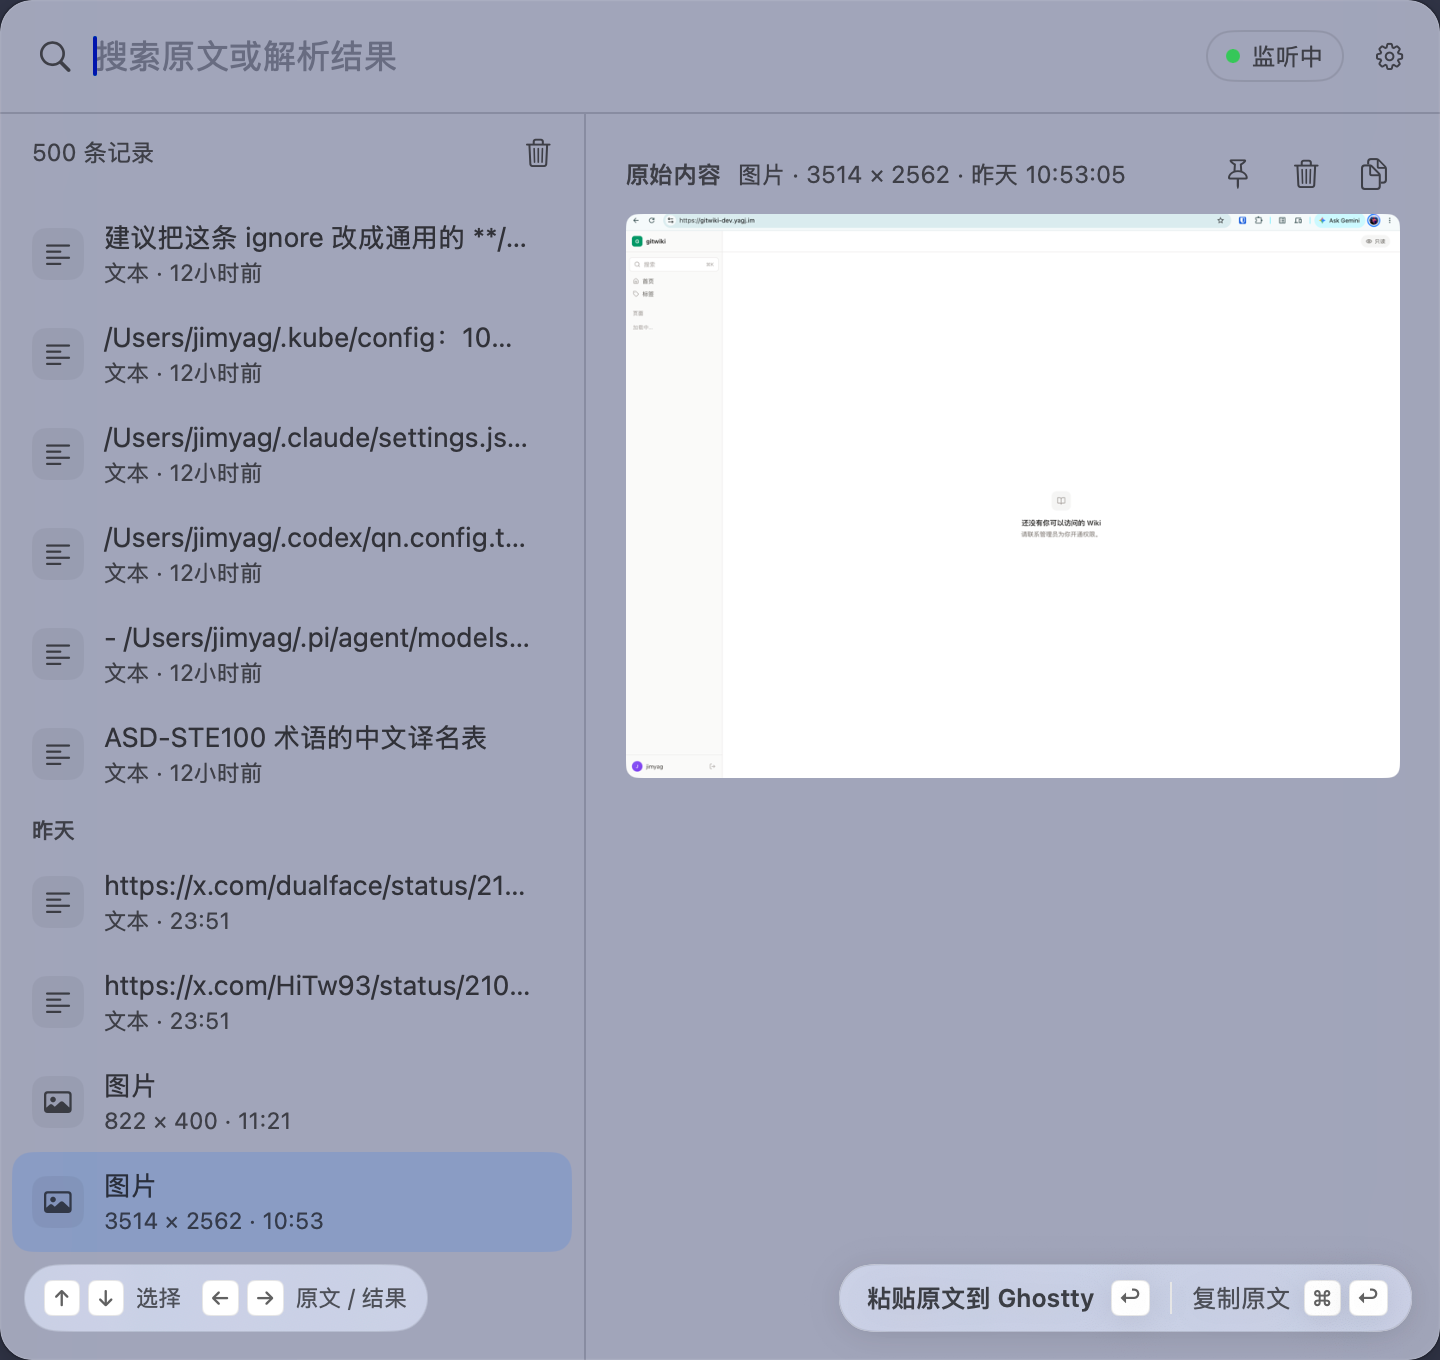This screenshot has height=1360, width=1440.
Task: Select the /Users/jimyag/.kube/config entry
Action: (292, 354)
